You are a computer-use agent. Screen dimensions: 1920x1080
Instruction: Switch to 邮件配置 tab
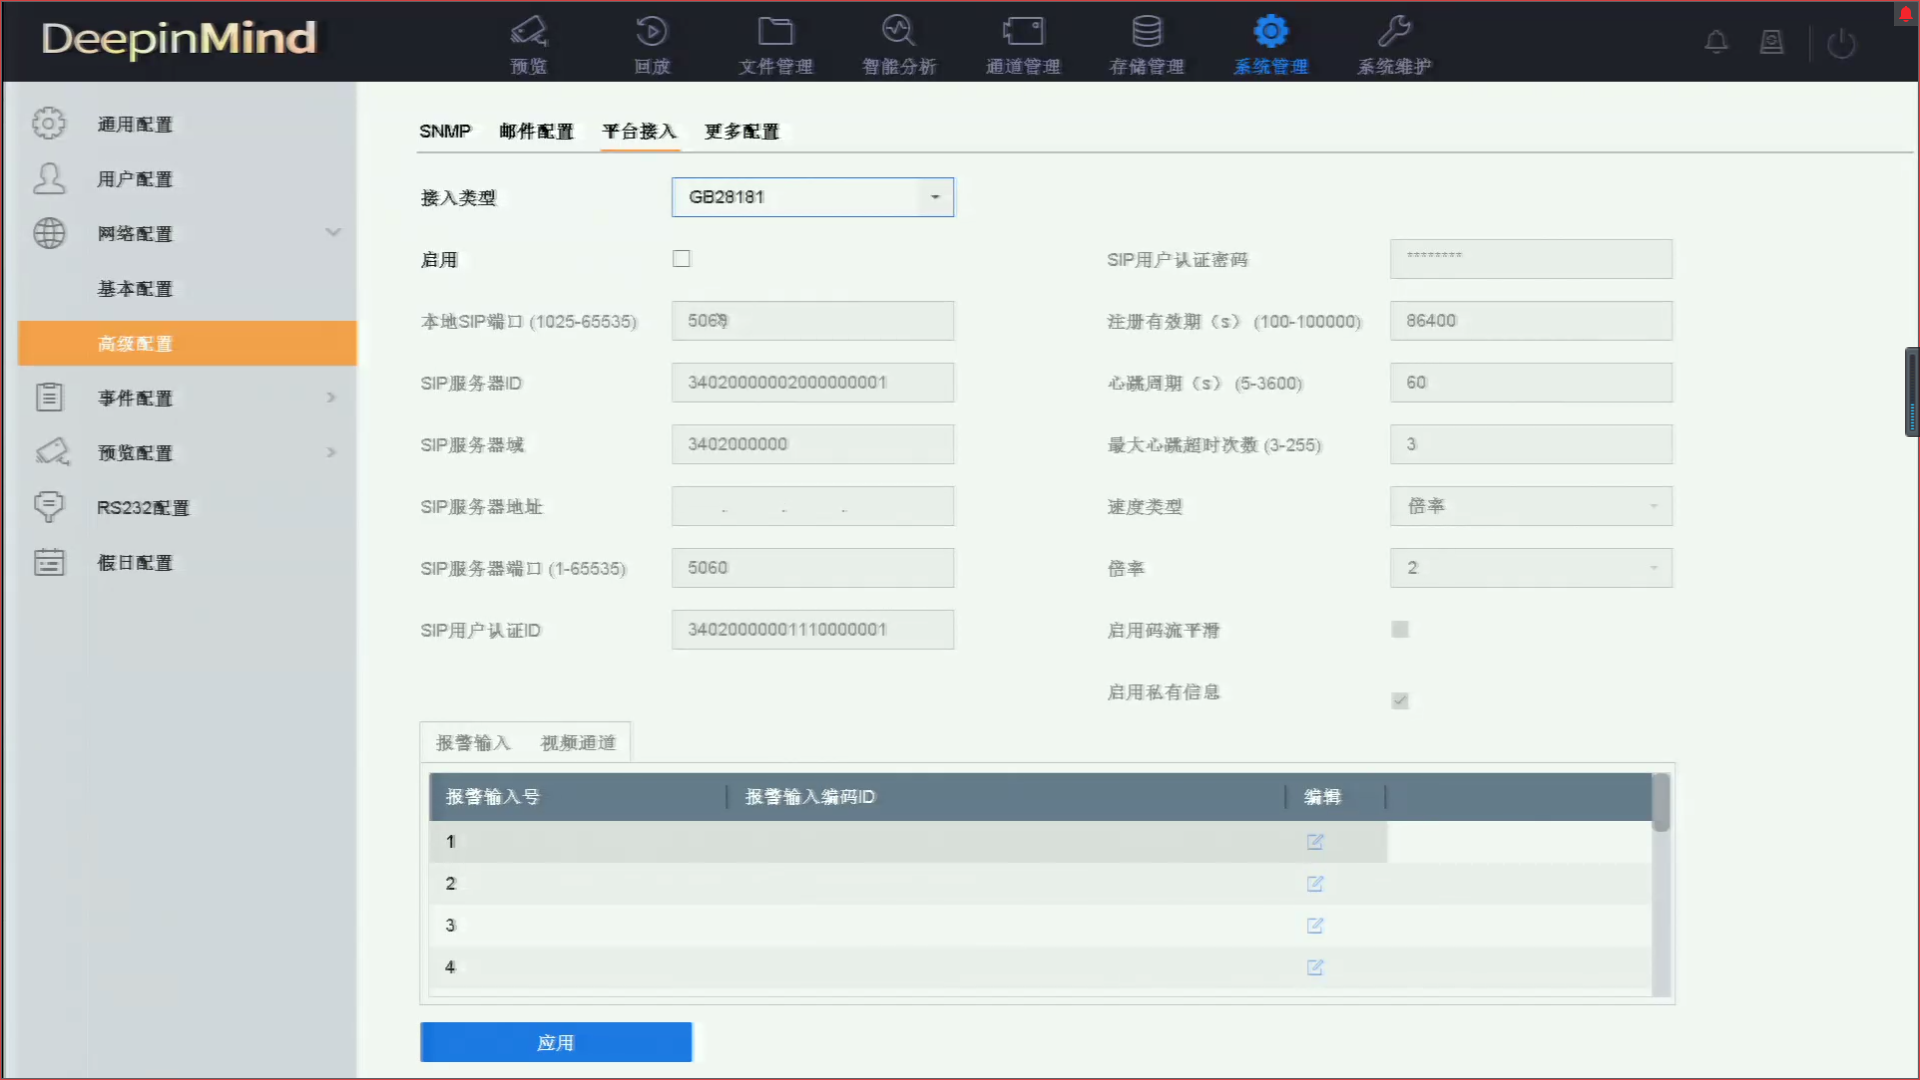click(x=536, y=131)
